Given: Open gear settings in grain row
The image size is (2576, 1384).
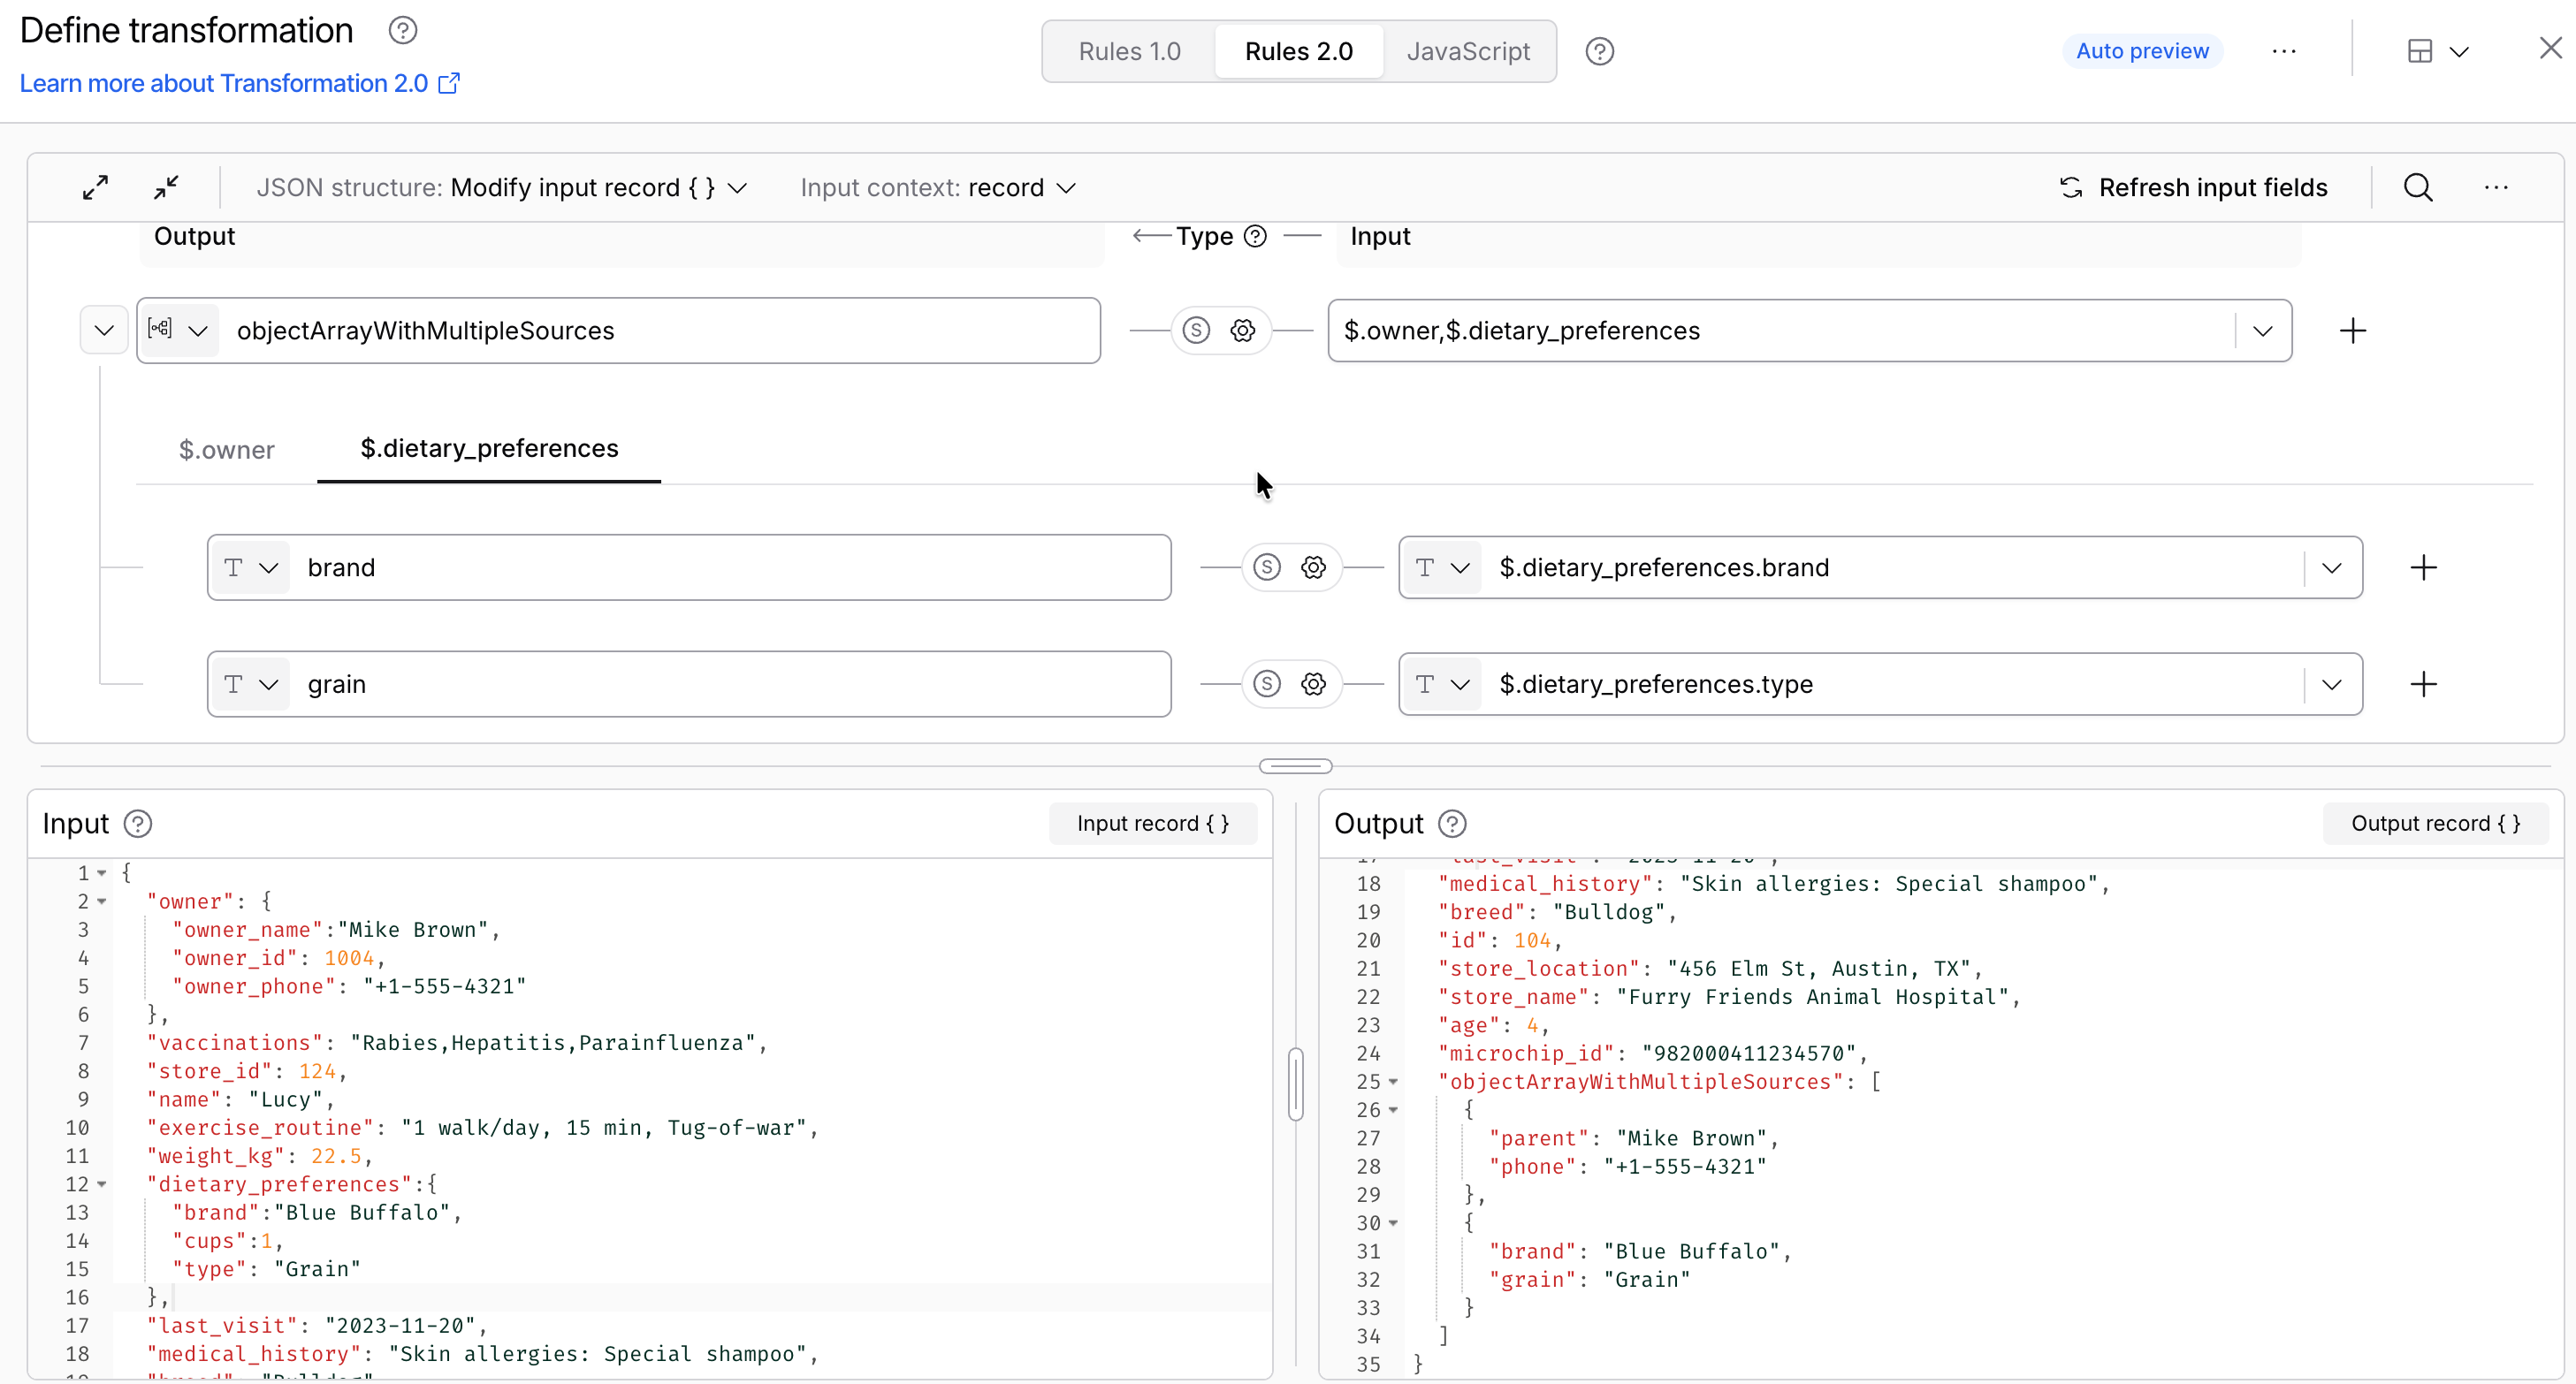Looking at the screenshot, I should click(x=1313, y=684).
